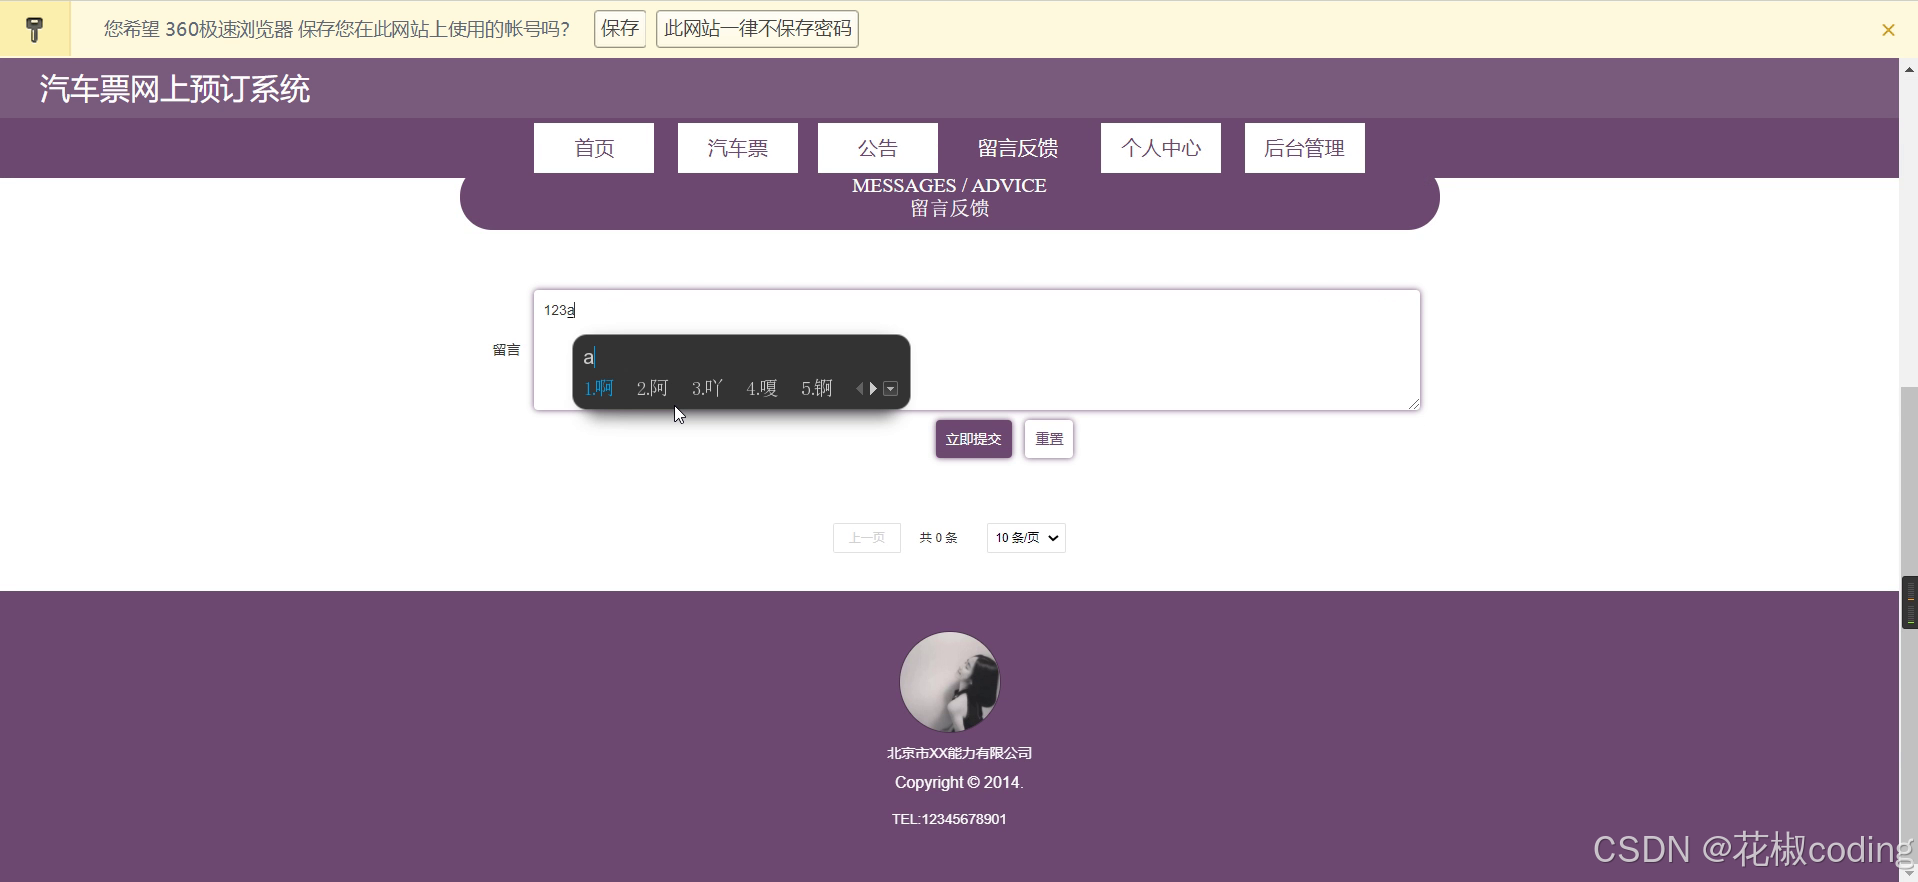Submit message with 立即提交 button
Screen dimensions: 1918x882
click(x=974, y=439)
